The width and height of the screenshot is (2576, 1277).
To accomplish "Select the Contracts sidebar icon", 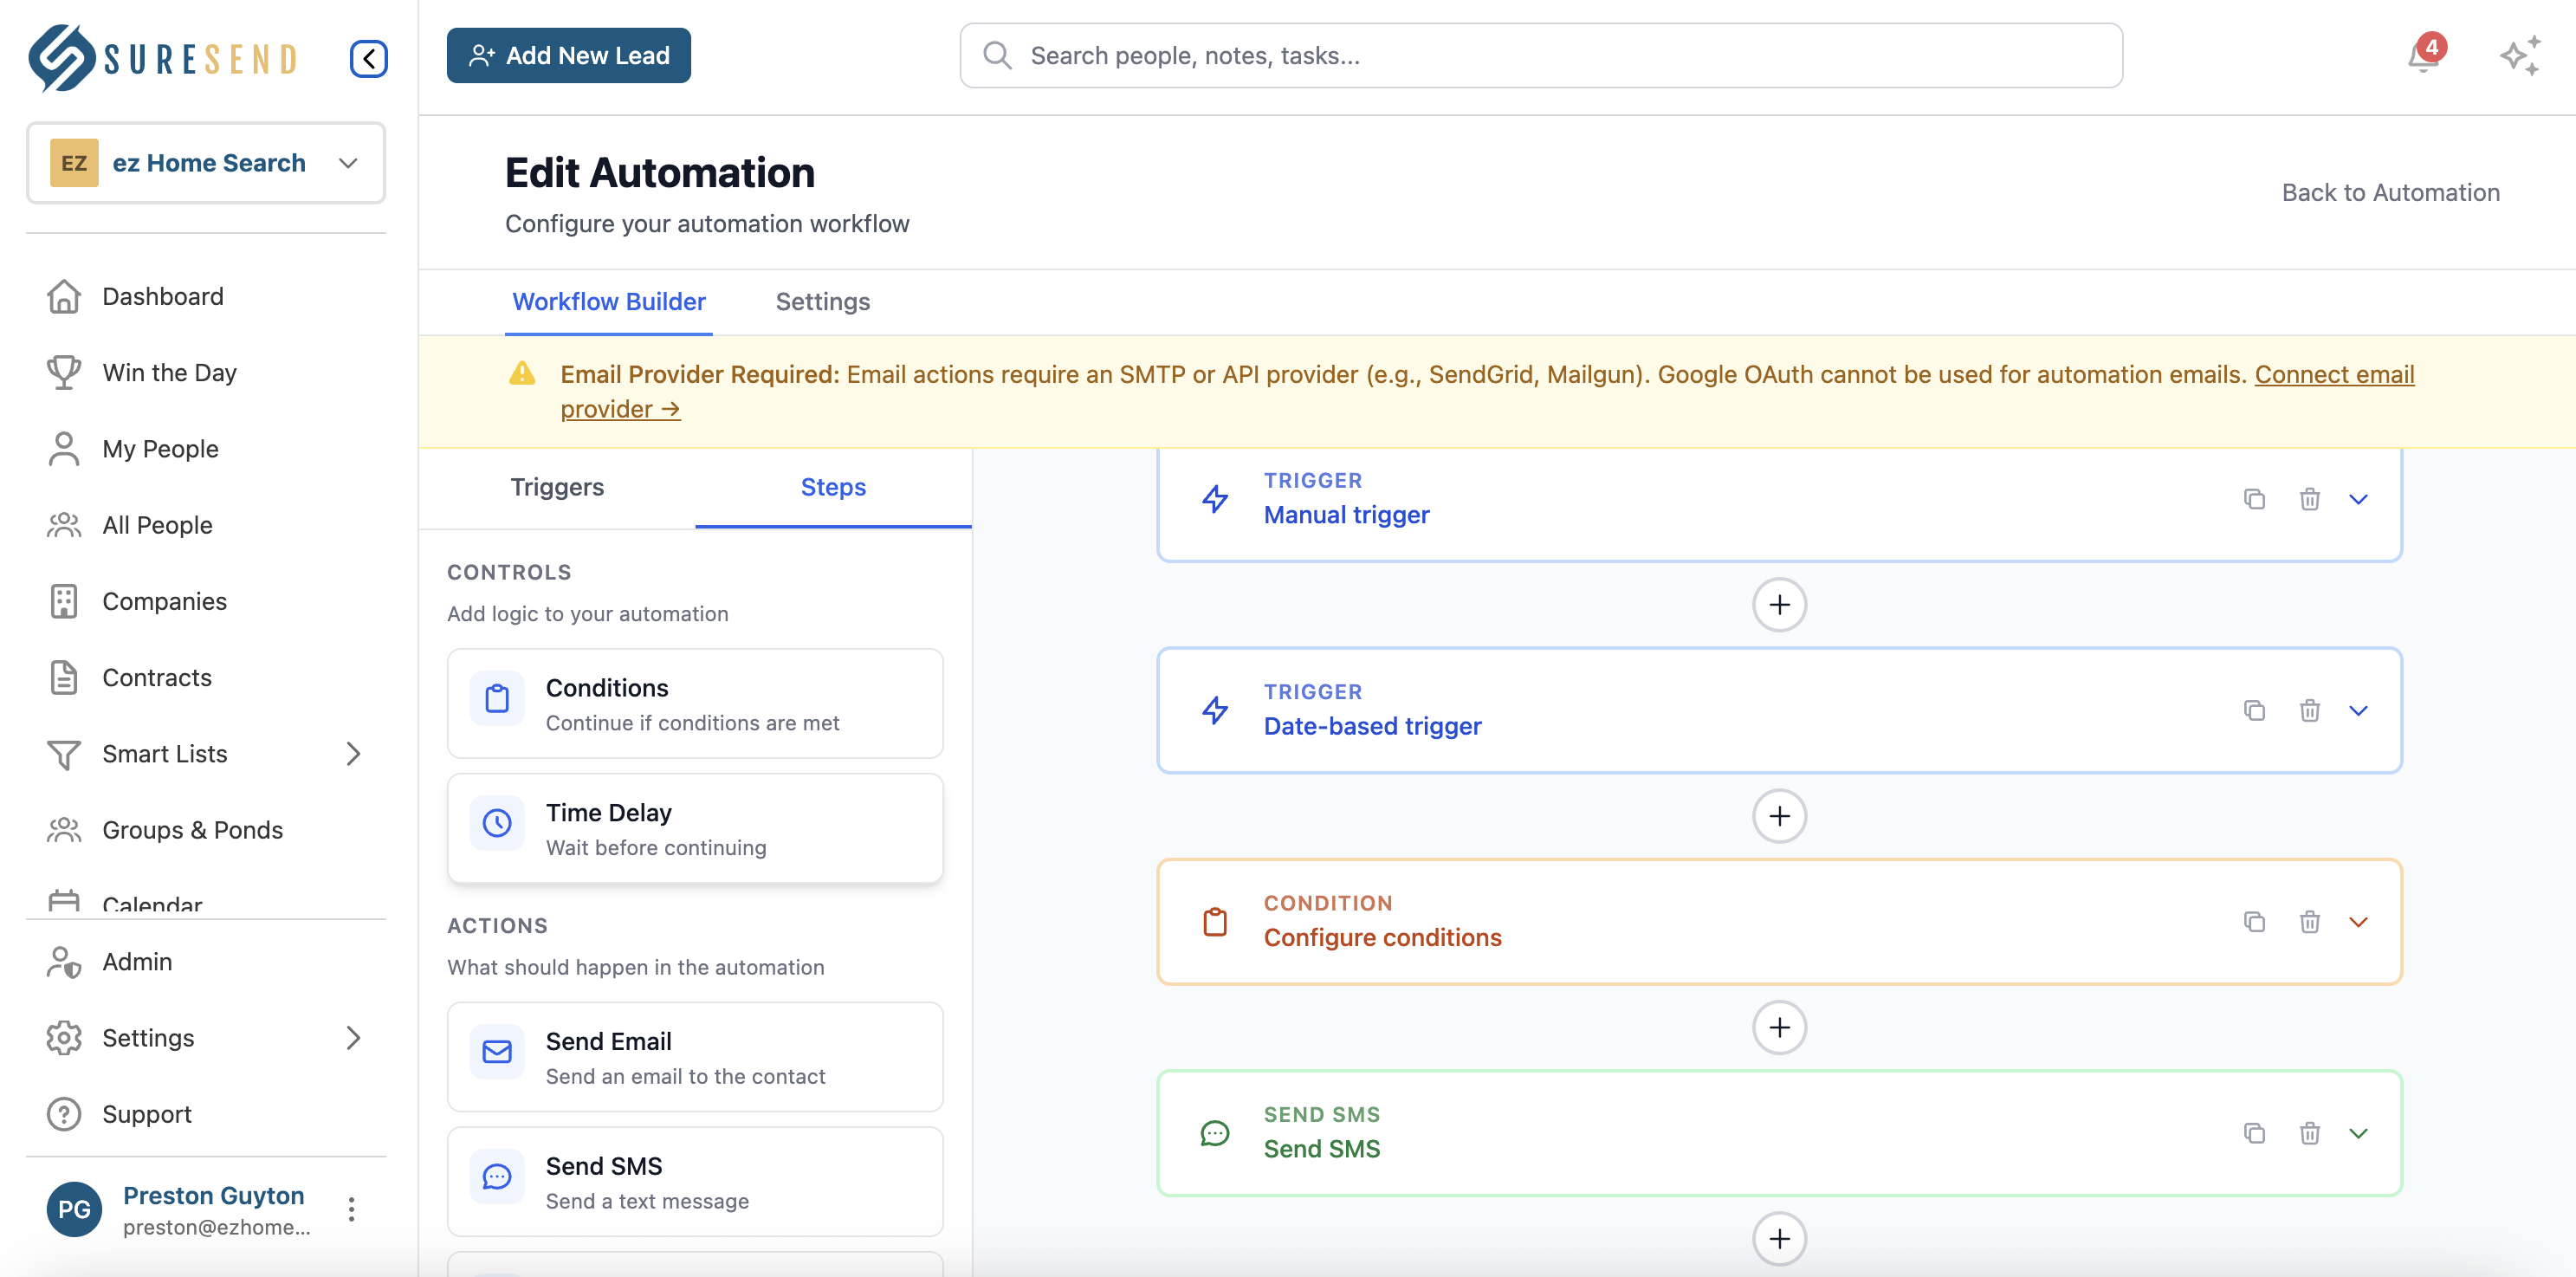I will click(x=64, y=677).
